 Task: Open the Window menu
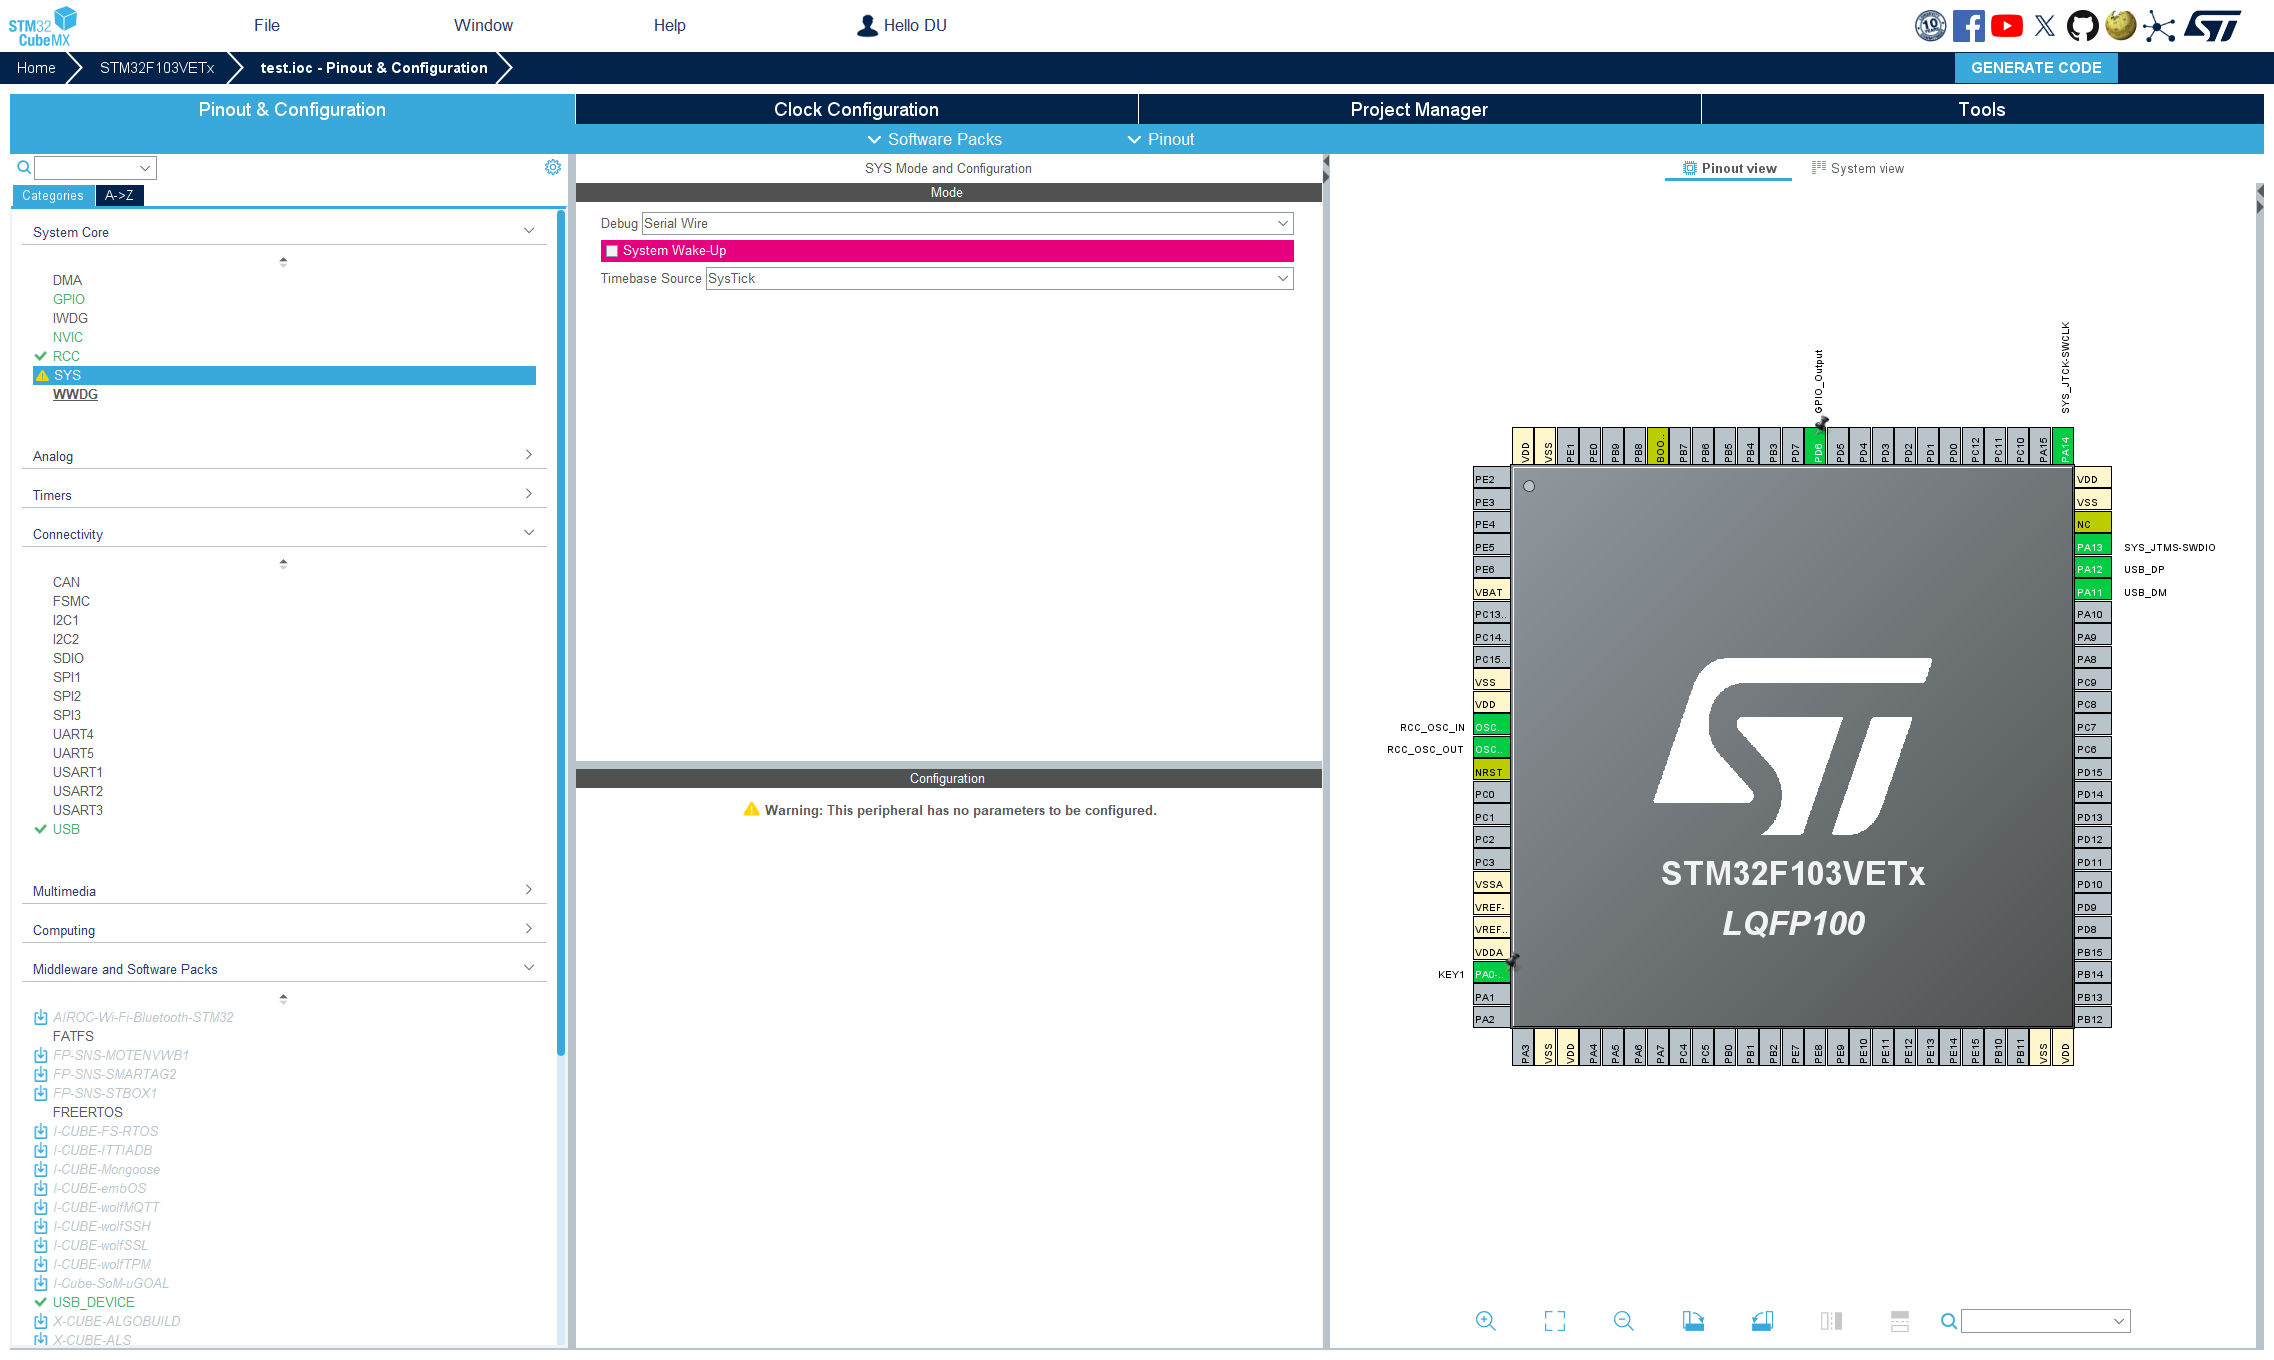point(484,25)
